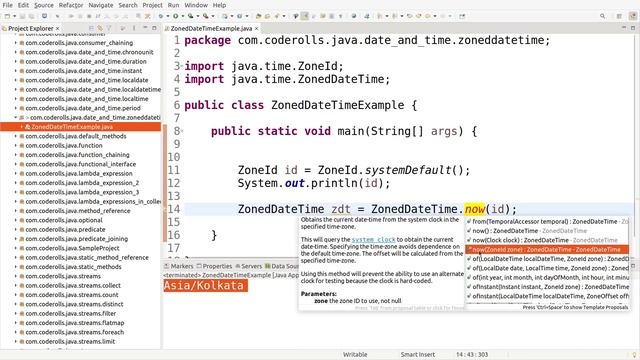
Task: Minimize the Project Explorer panel
Action: (145, 28)
